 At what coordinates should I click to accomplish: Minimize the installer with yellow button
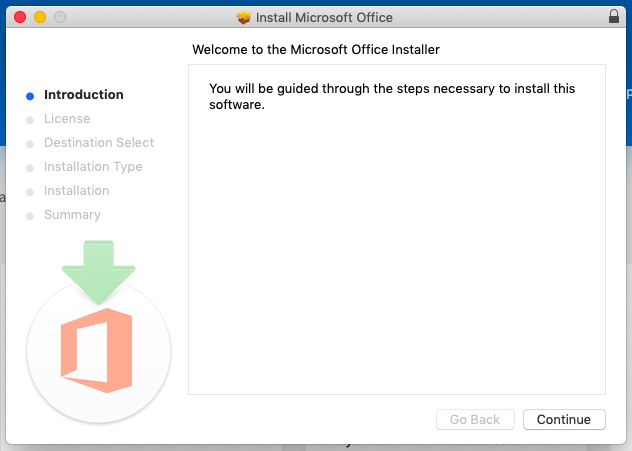(40, 17)
